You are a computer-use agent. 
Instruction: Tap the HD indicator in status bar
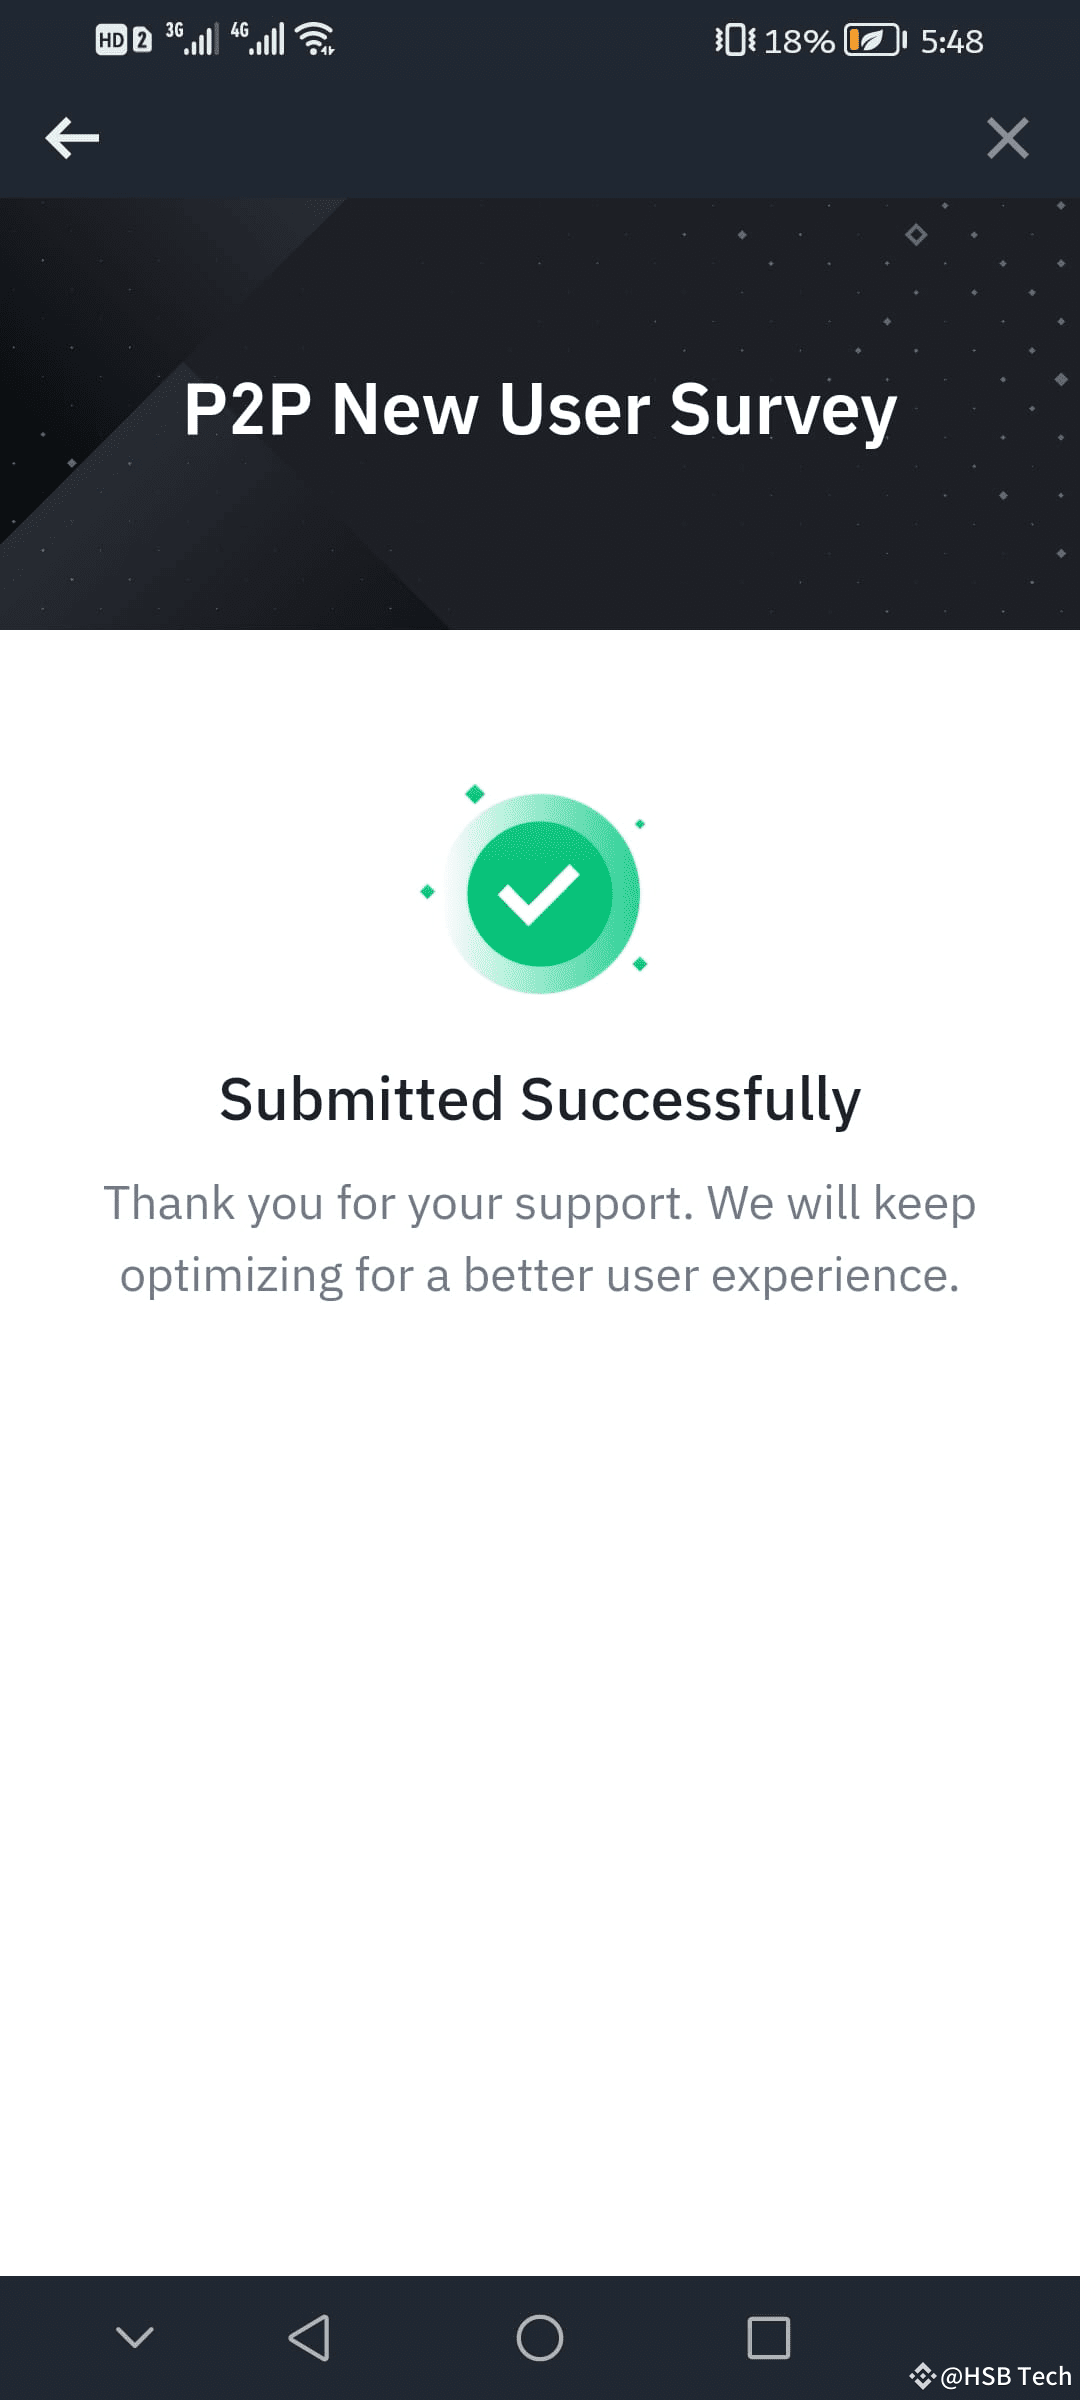(x=112, y=38)
